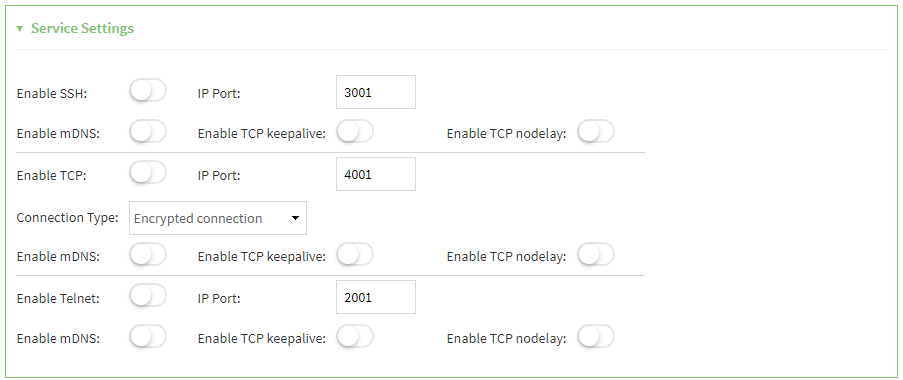903x380 pixels.
Task: Click the SSH IP Port field showing 3001
Action: click(375, 92)
